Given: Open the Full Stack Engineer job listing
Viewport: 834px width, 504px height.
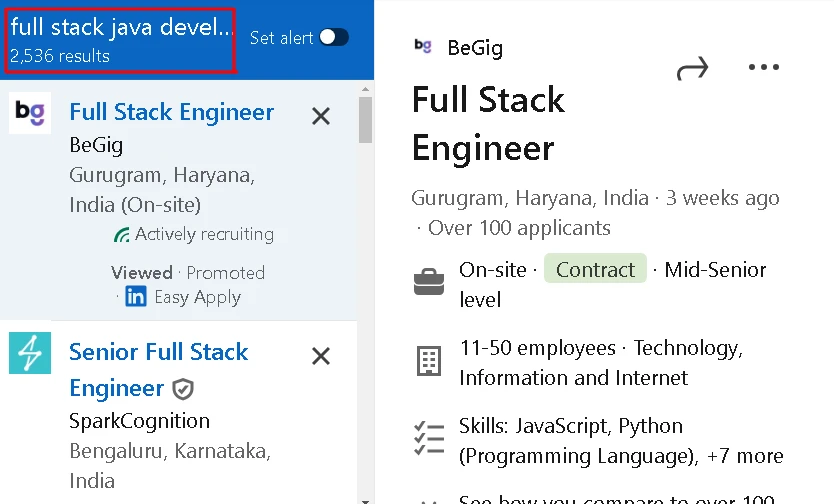Looking at the screenshot, I should [172, 112].
